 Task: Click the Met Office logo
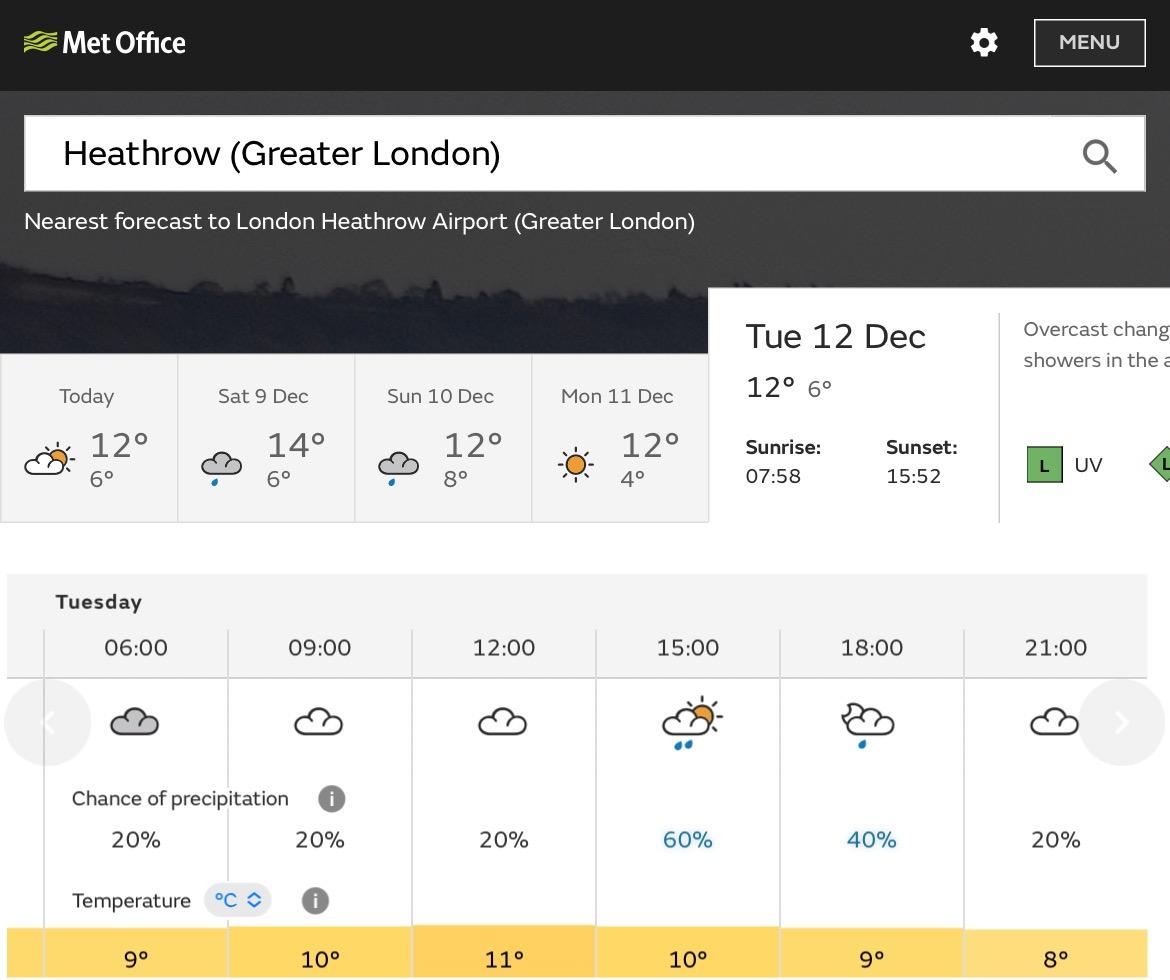click(x=104, y=43)
